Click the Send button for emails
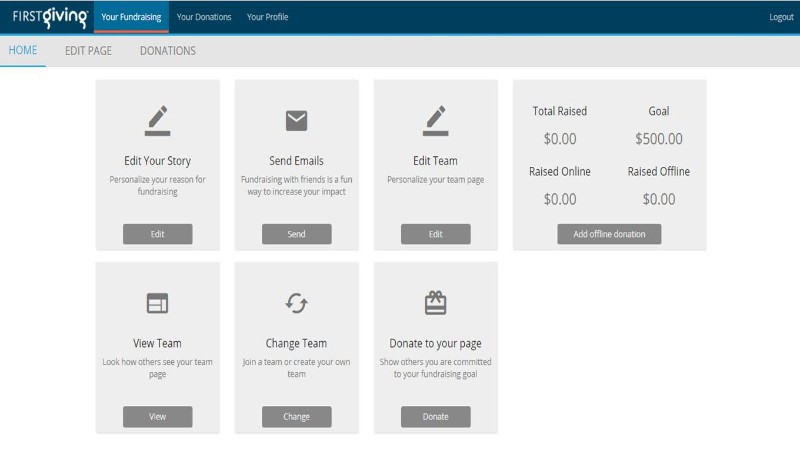 tap(296, 234)
